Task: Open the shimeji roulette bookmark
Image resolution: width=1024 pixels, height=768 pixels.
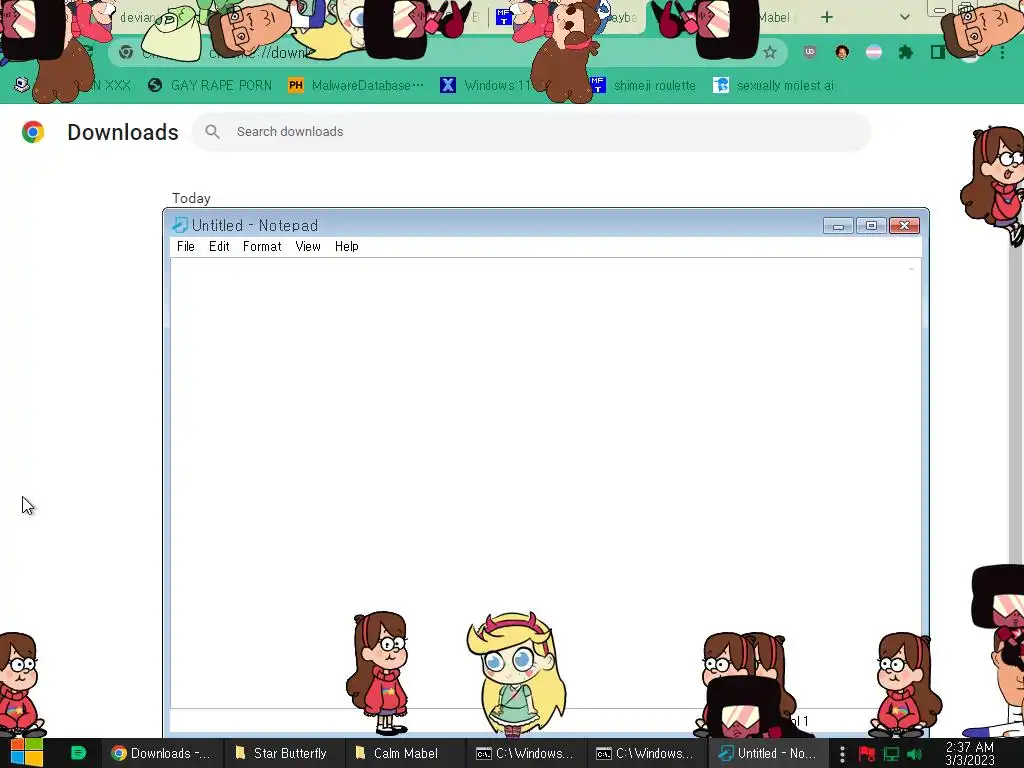Action: [643, 86]
